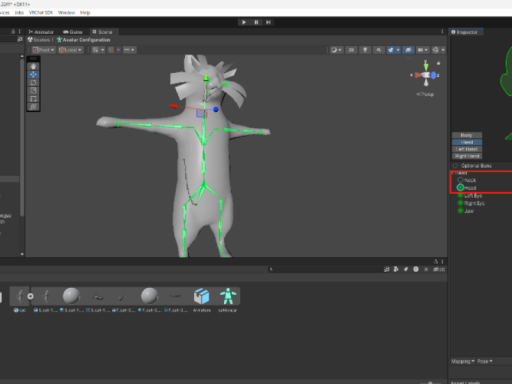The height and width of the screenshot is (384, 512).
Task: Click Scenes breadcrumb in scene view
Action: [39, 40]
